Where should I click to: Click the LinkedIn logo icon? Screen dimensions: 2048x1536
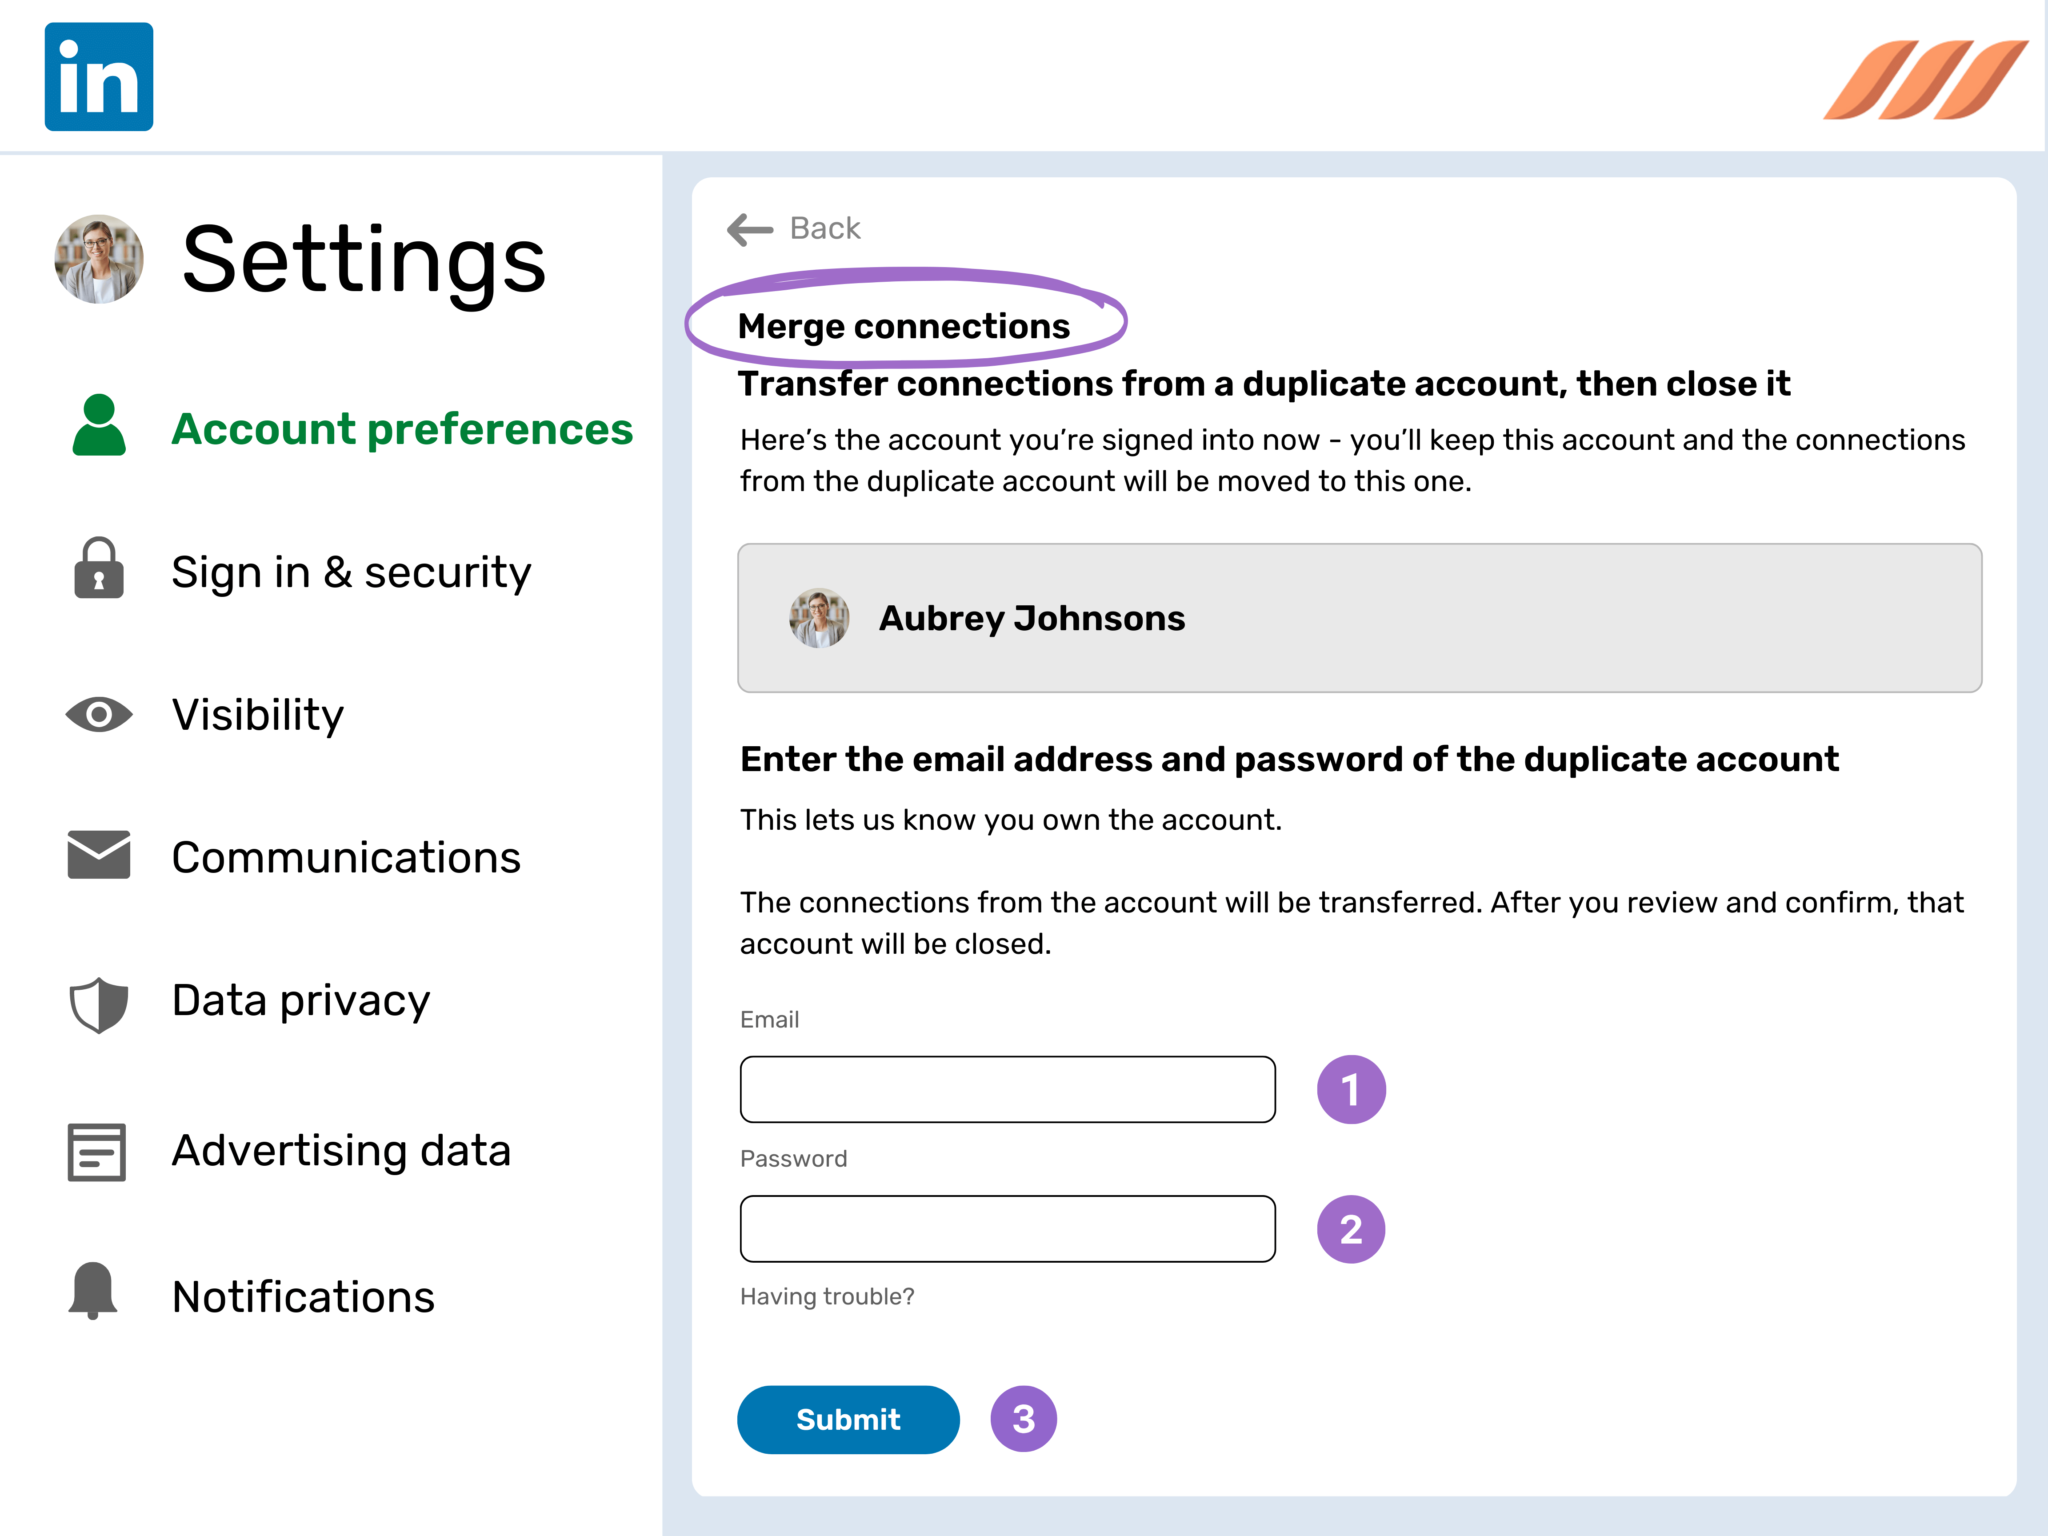(x=98, y=75)
